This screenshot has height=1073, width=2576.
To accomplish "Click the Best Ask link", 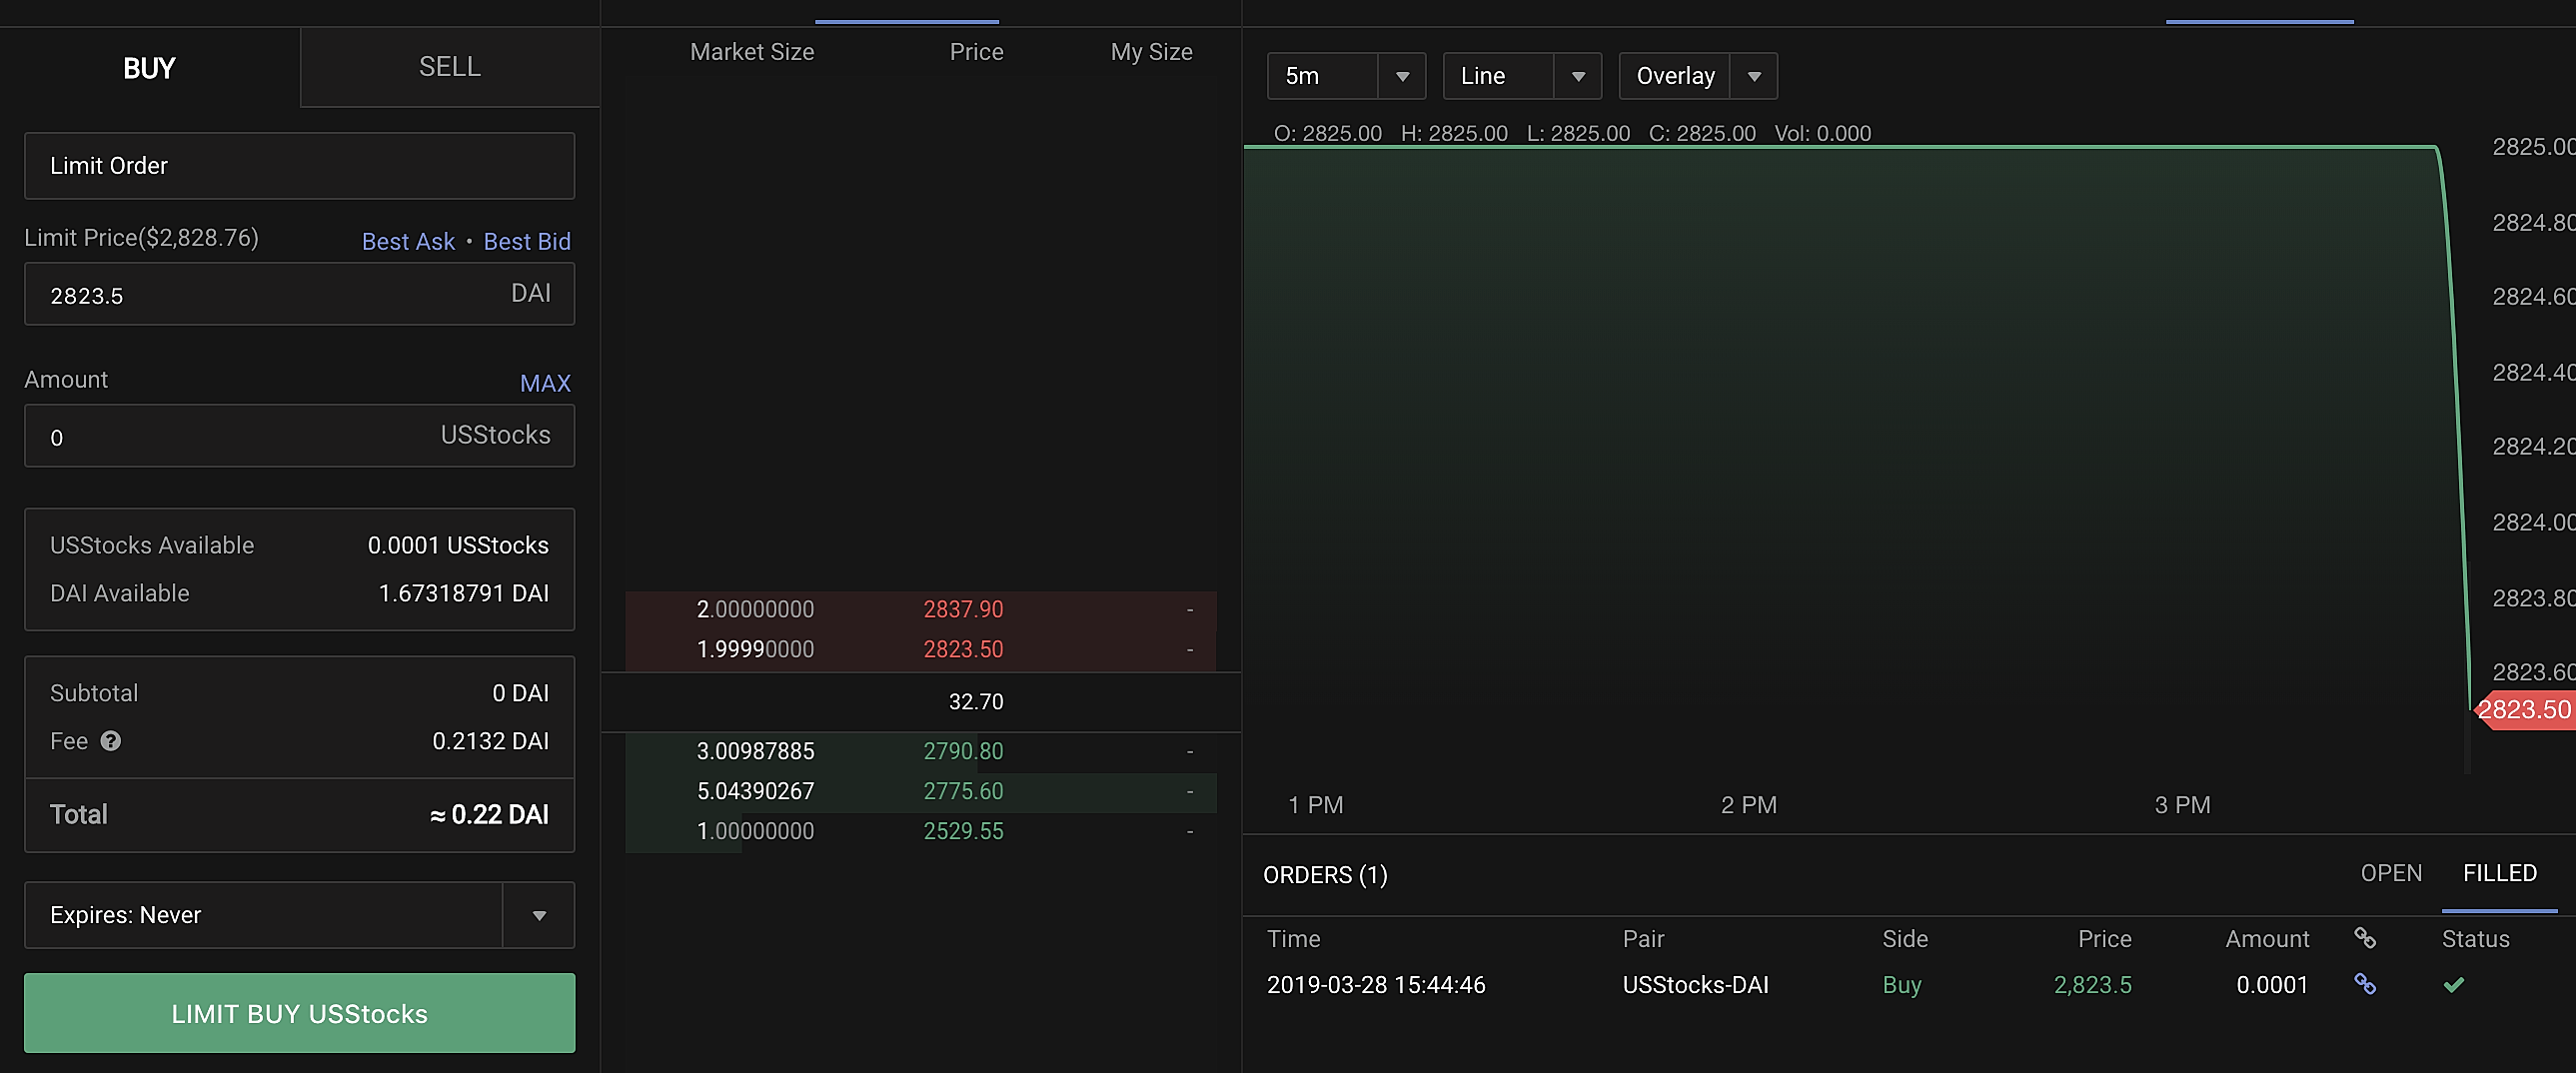I will pos(408,242).
